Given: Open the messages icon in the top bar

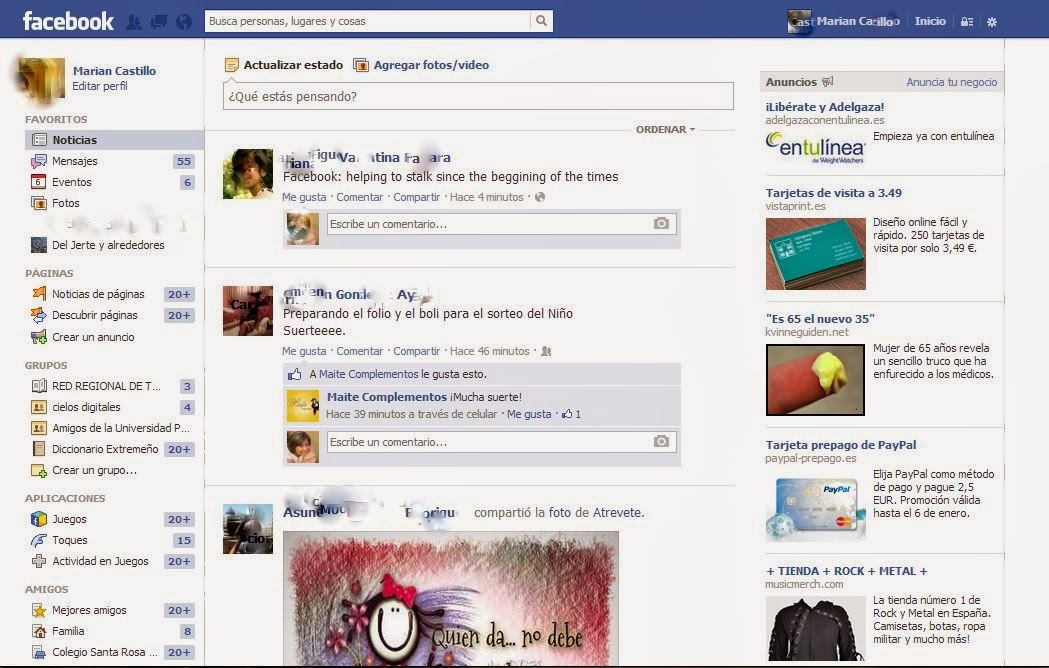Looking at the screenshot, I should coord(158,20).
